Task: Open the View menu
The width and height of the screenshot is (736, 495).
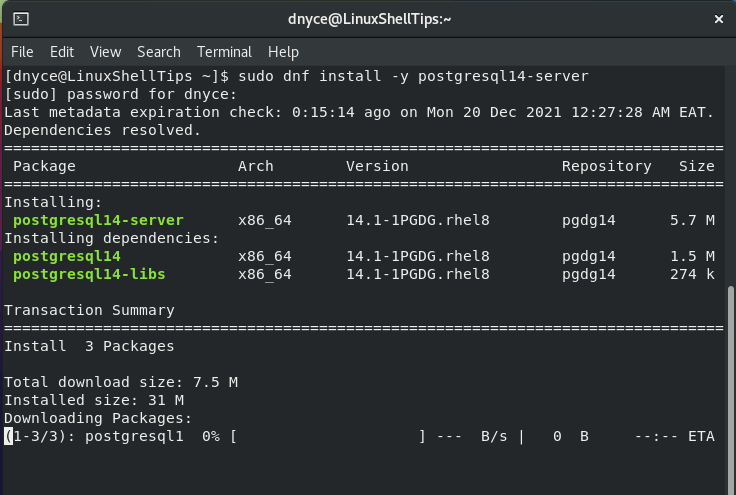Action: (106, 52)
